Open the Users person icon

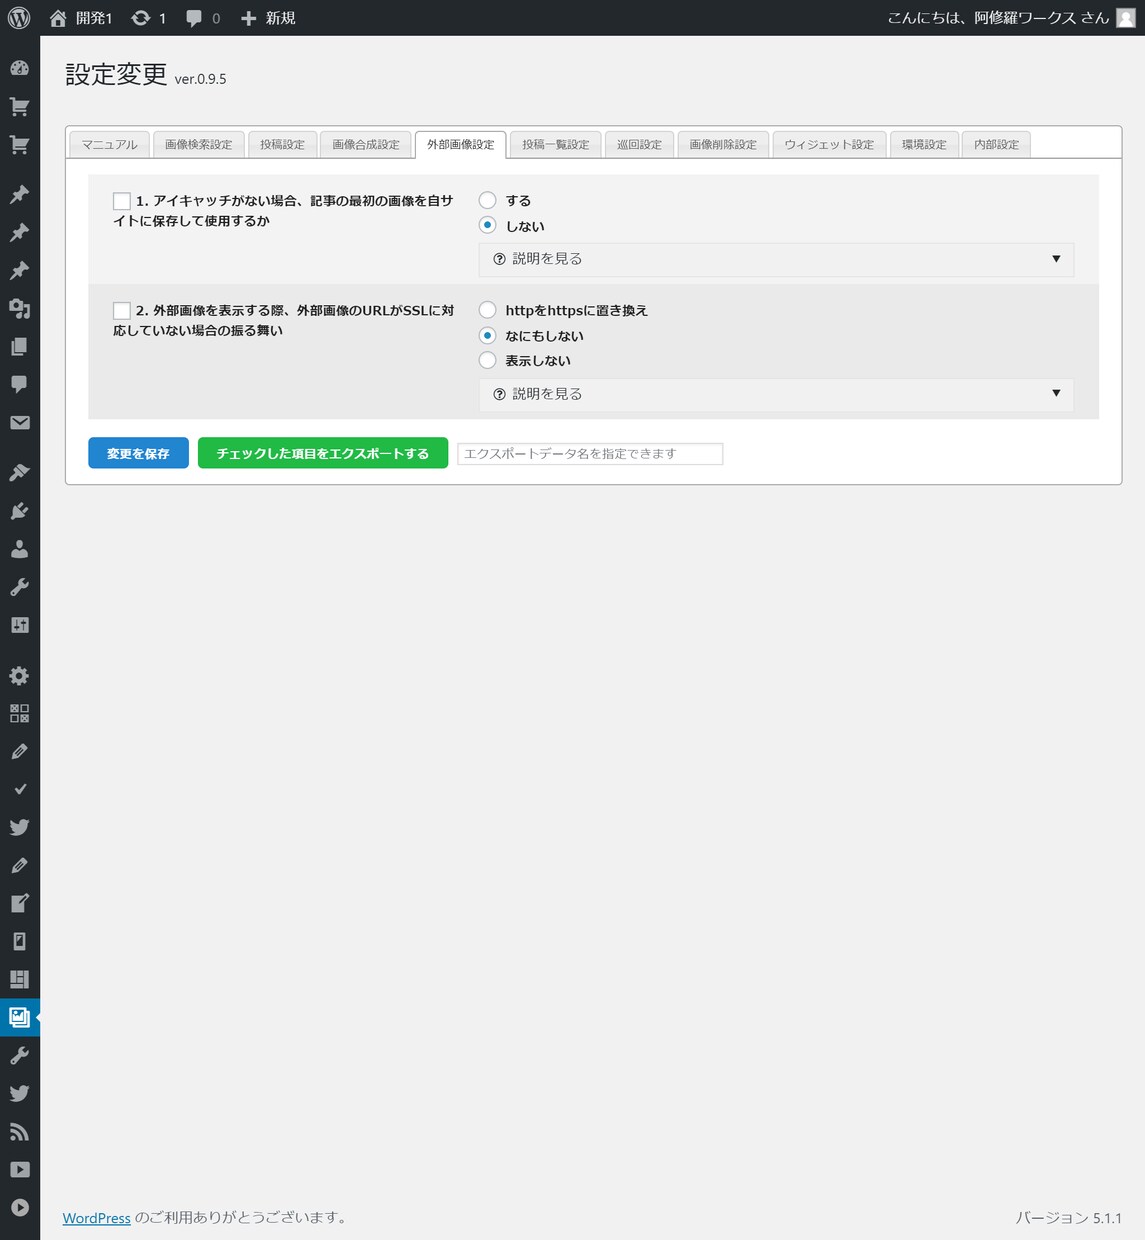19,549
